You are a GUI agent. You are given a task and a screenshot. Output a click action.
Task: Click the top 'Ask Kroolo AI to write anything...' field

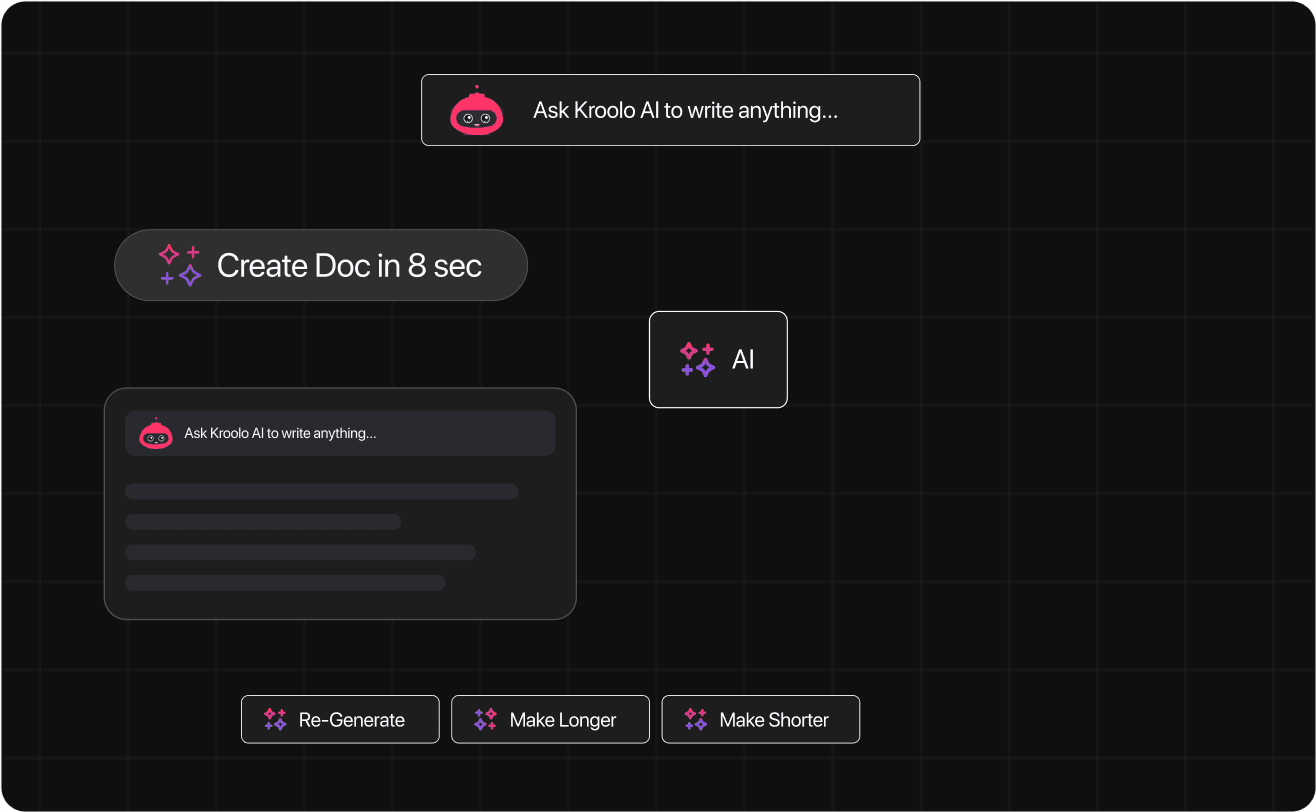[670, 110]
